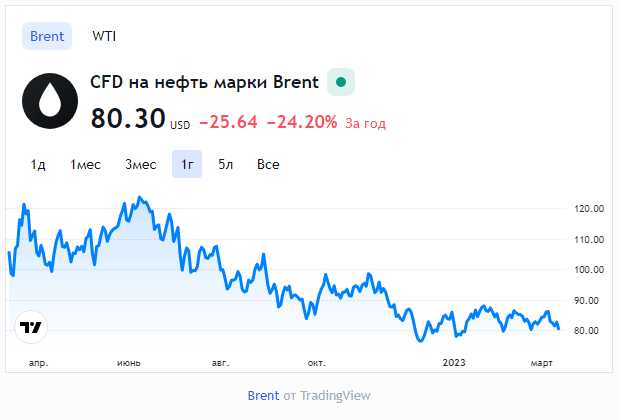Screen dimensions: 621x420
Task: Click the 80.30 USD price value
Action: pyautogui.click(x=140, y=119)
